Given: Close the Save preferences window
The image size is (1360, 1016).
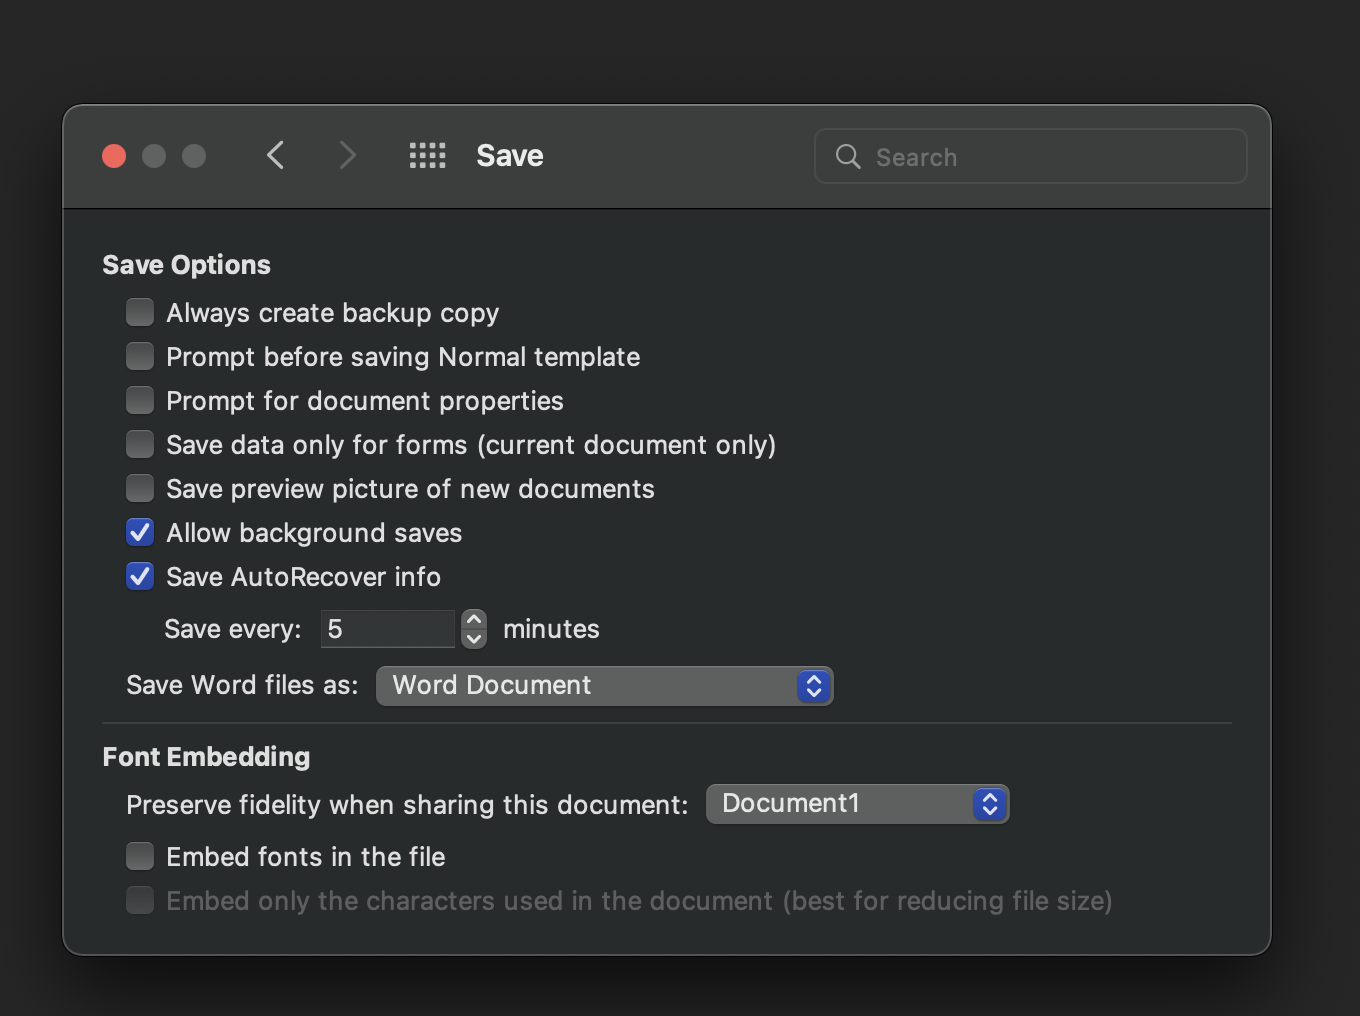Looking at the screenshot, I should tap(114, 156).
